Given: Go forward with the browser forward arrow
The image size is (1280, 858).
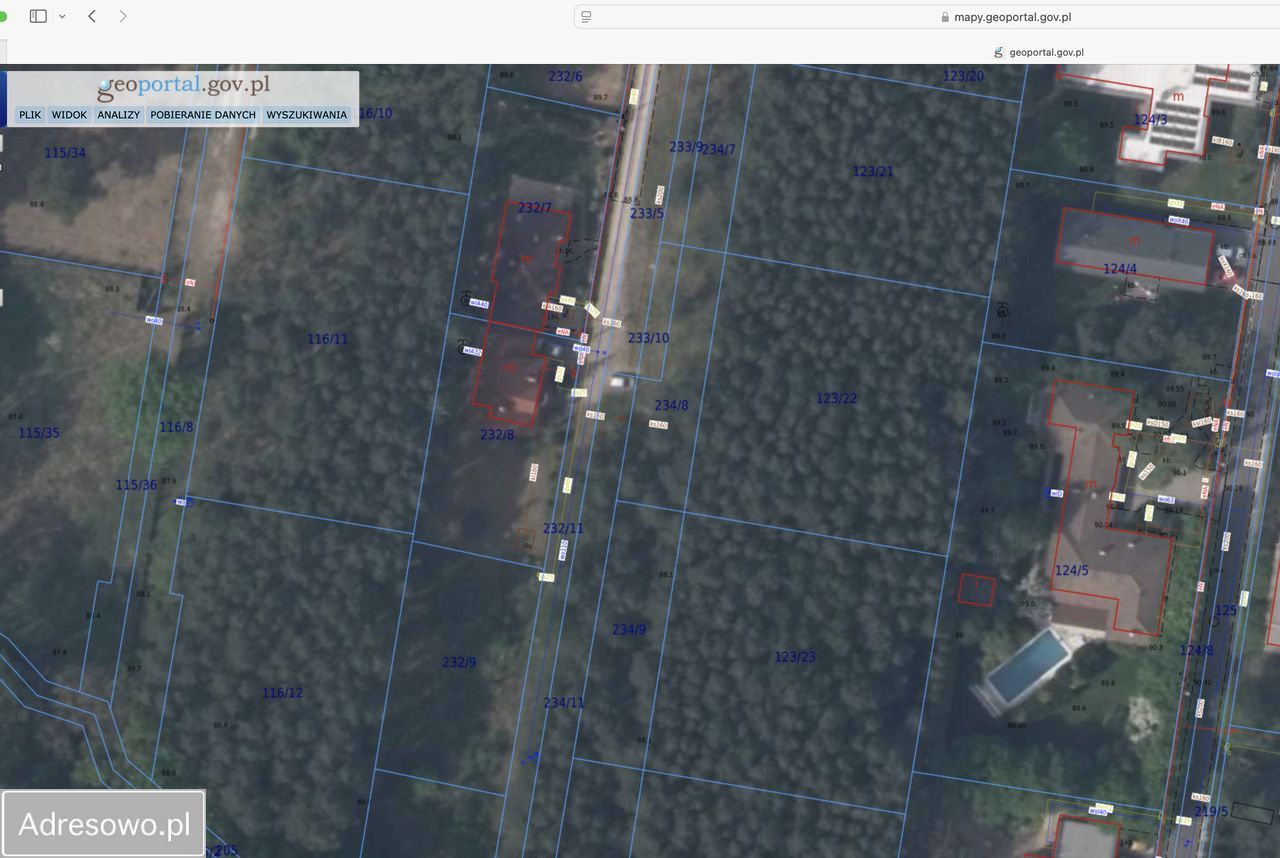Looking at the screenshot, I should (123, 16).
